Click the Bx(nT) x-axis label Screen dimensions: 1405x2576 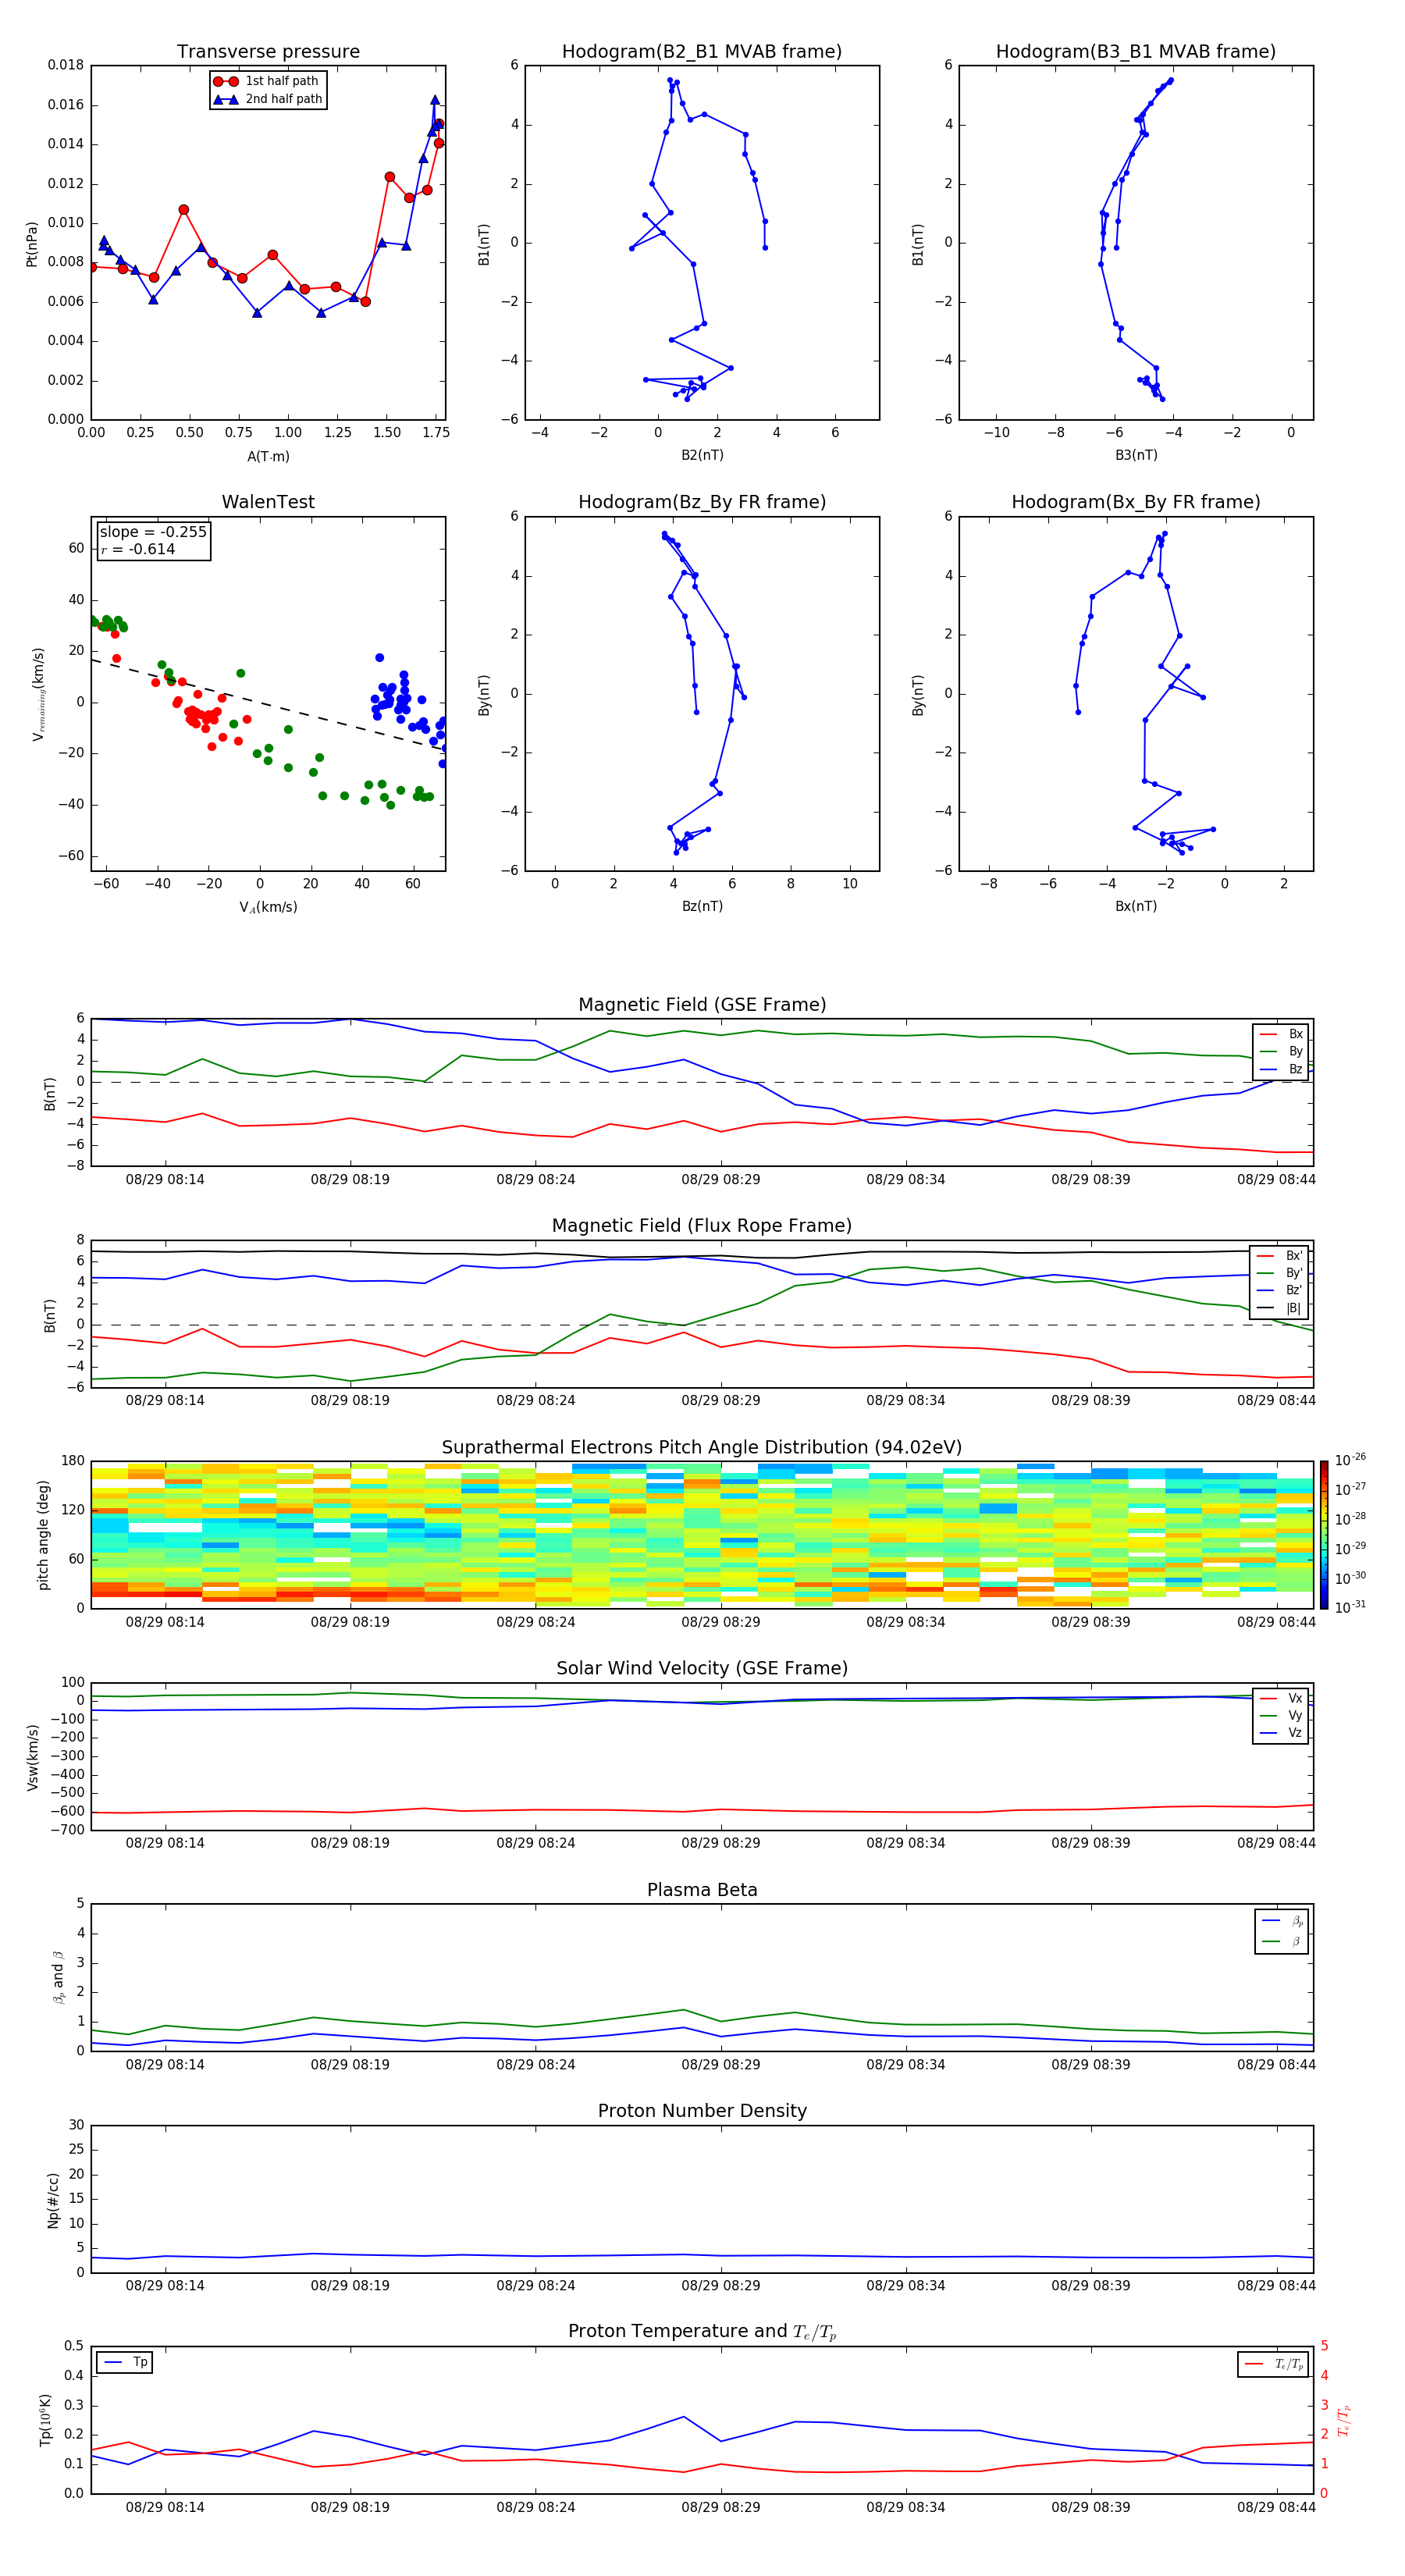pos(1136,907)
